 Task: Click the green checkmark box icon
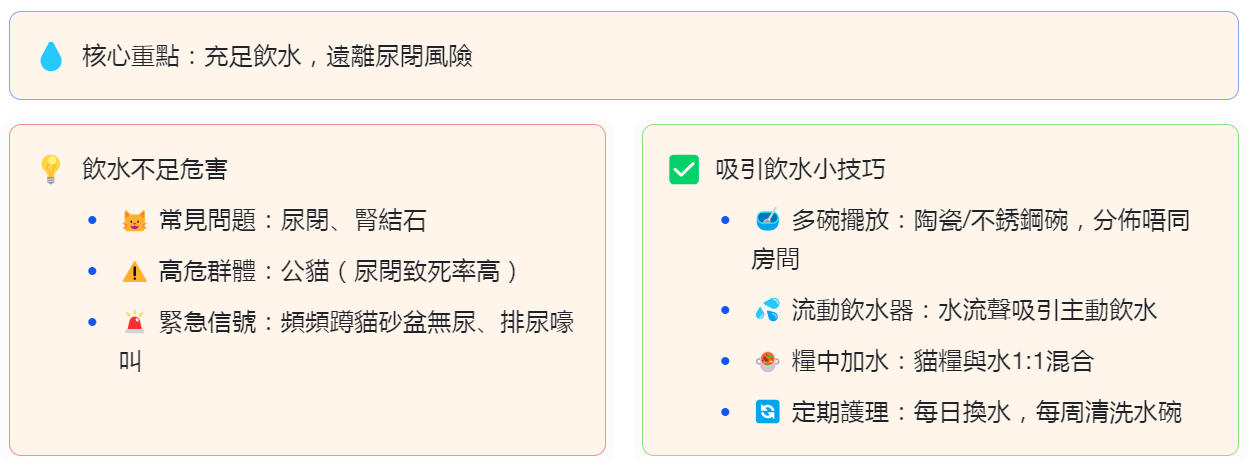(684, 170)
